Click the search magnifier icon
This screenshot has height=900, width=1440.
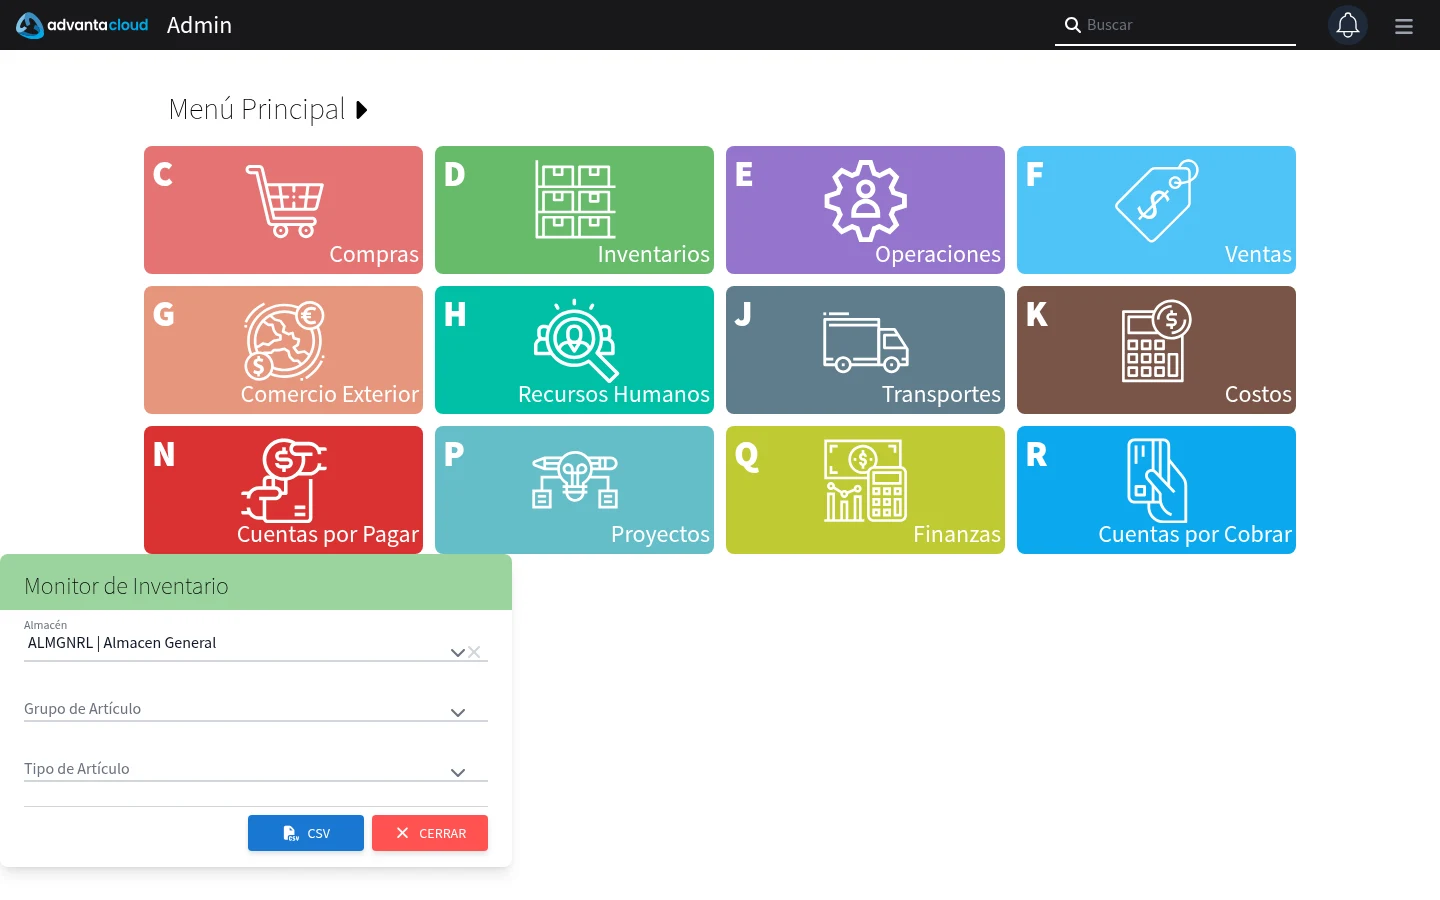pos(1072,25)
